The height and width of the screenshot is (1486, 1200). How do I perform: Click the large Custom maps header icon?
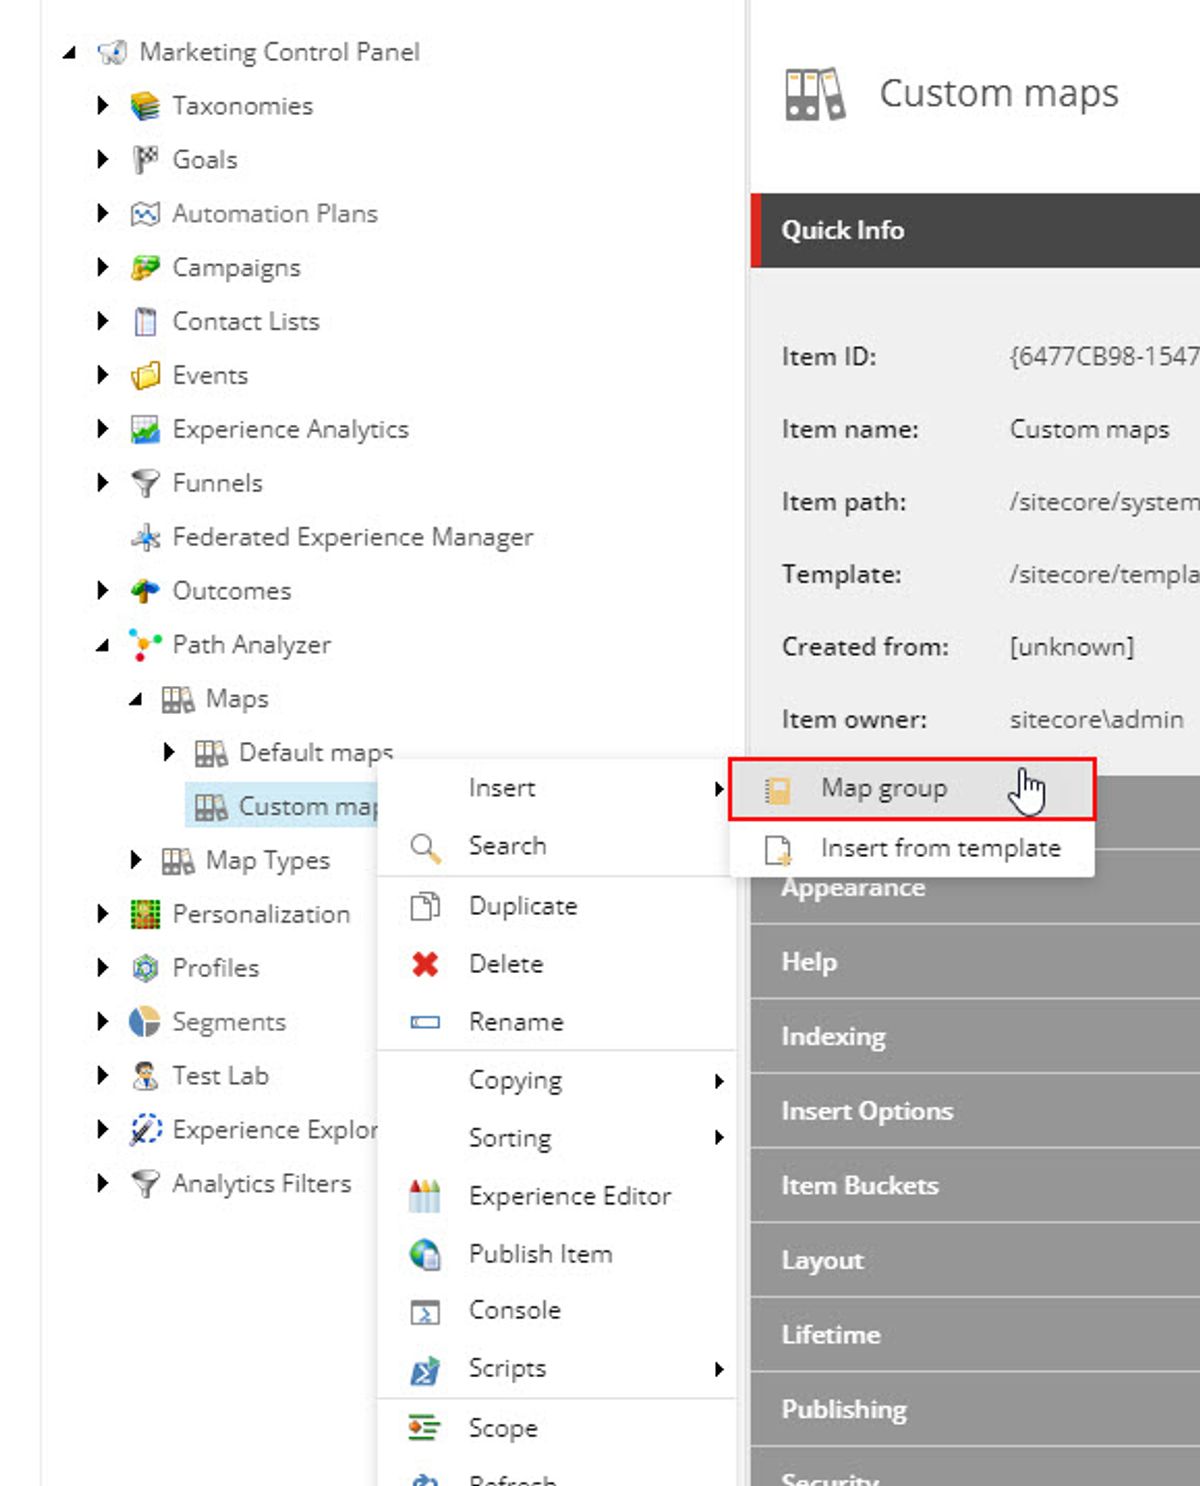[x=815, y=95]
